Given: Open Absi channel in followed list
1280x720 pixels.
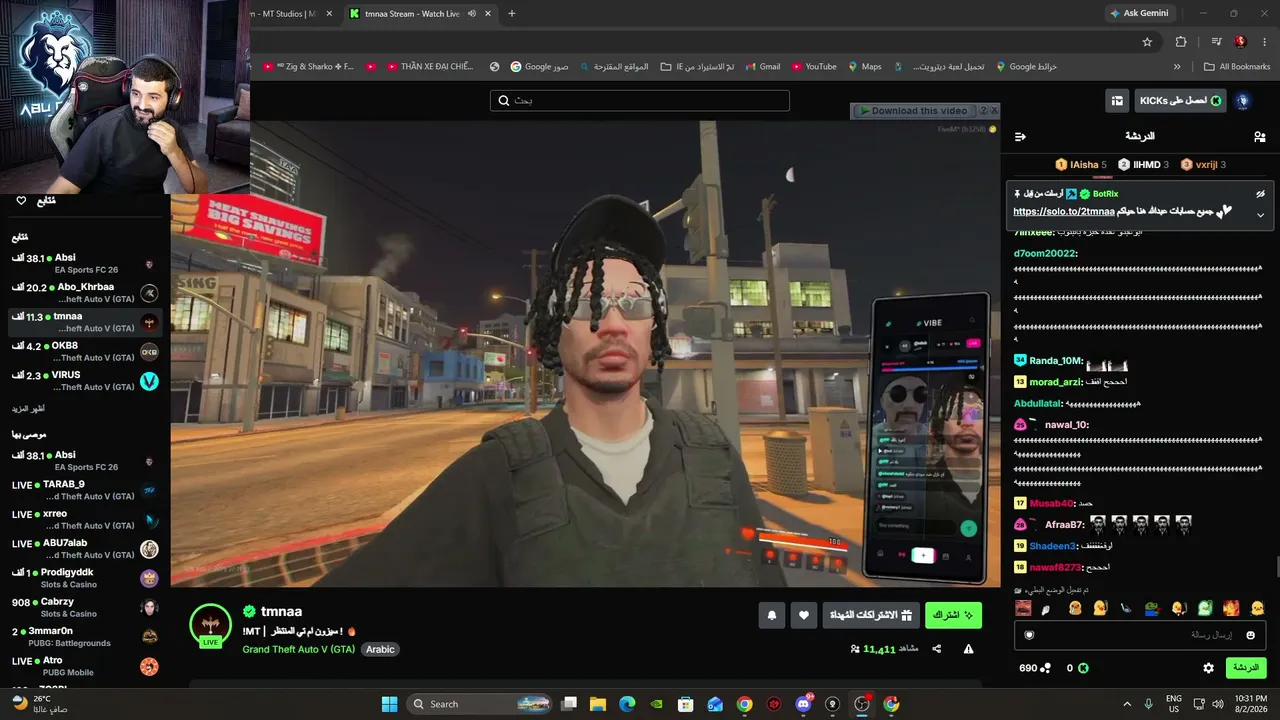Looking at the screenshot, I should 85,264.
